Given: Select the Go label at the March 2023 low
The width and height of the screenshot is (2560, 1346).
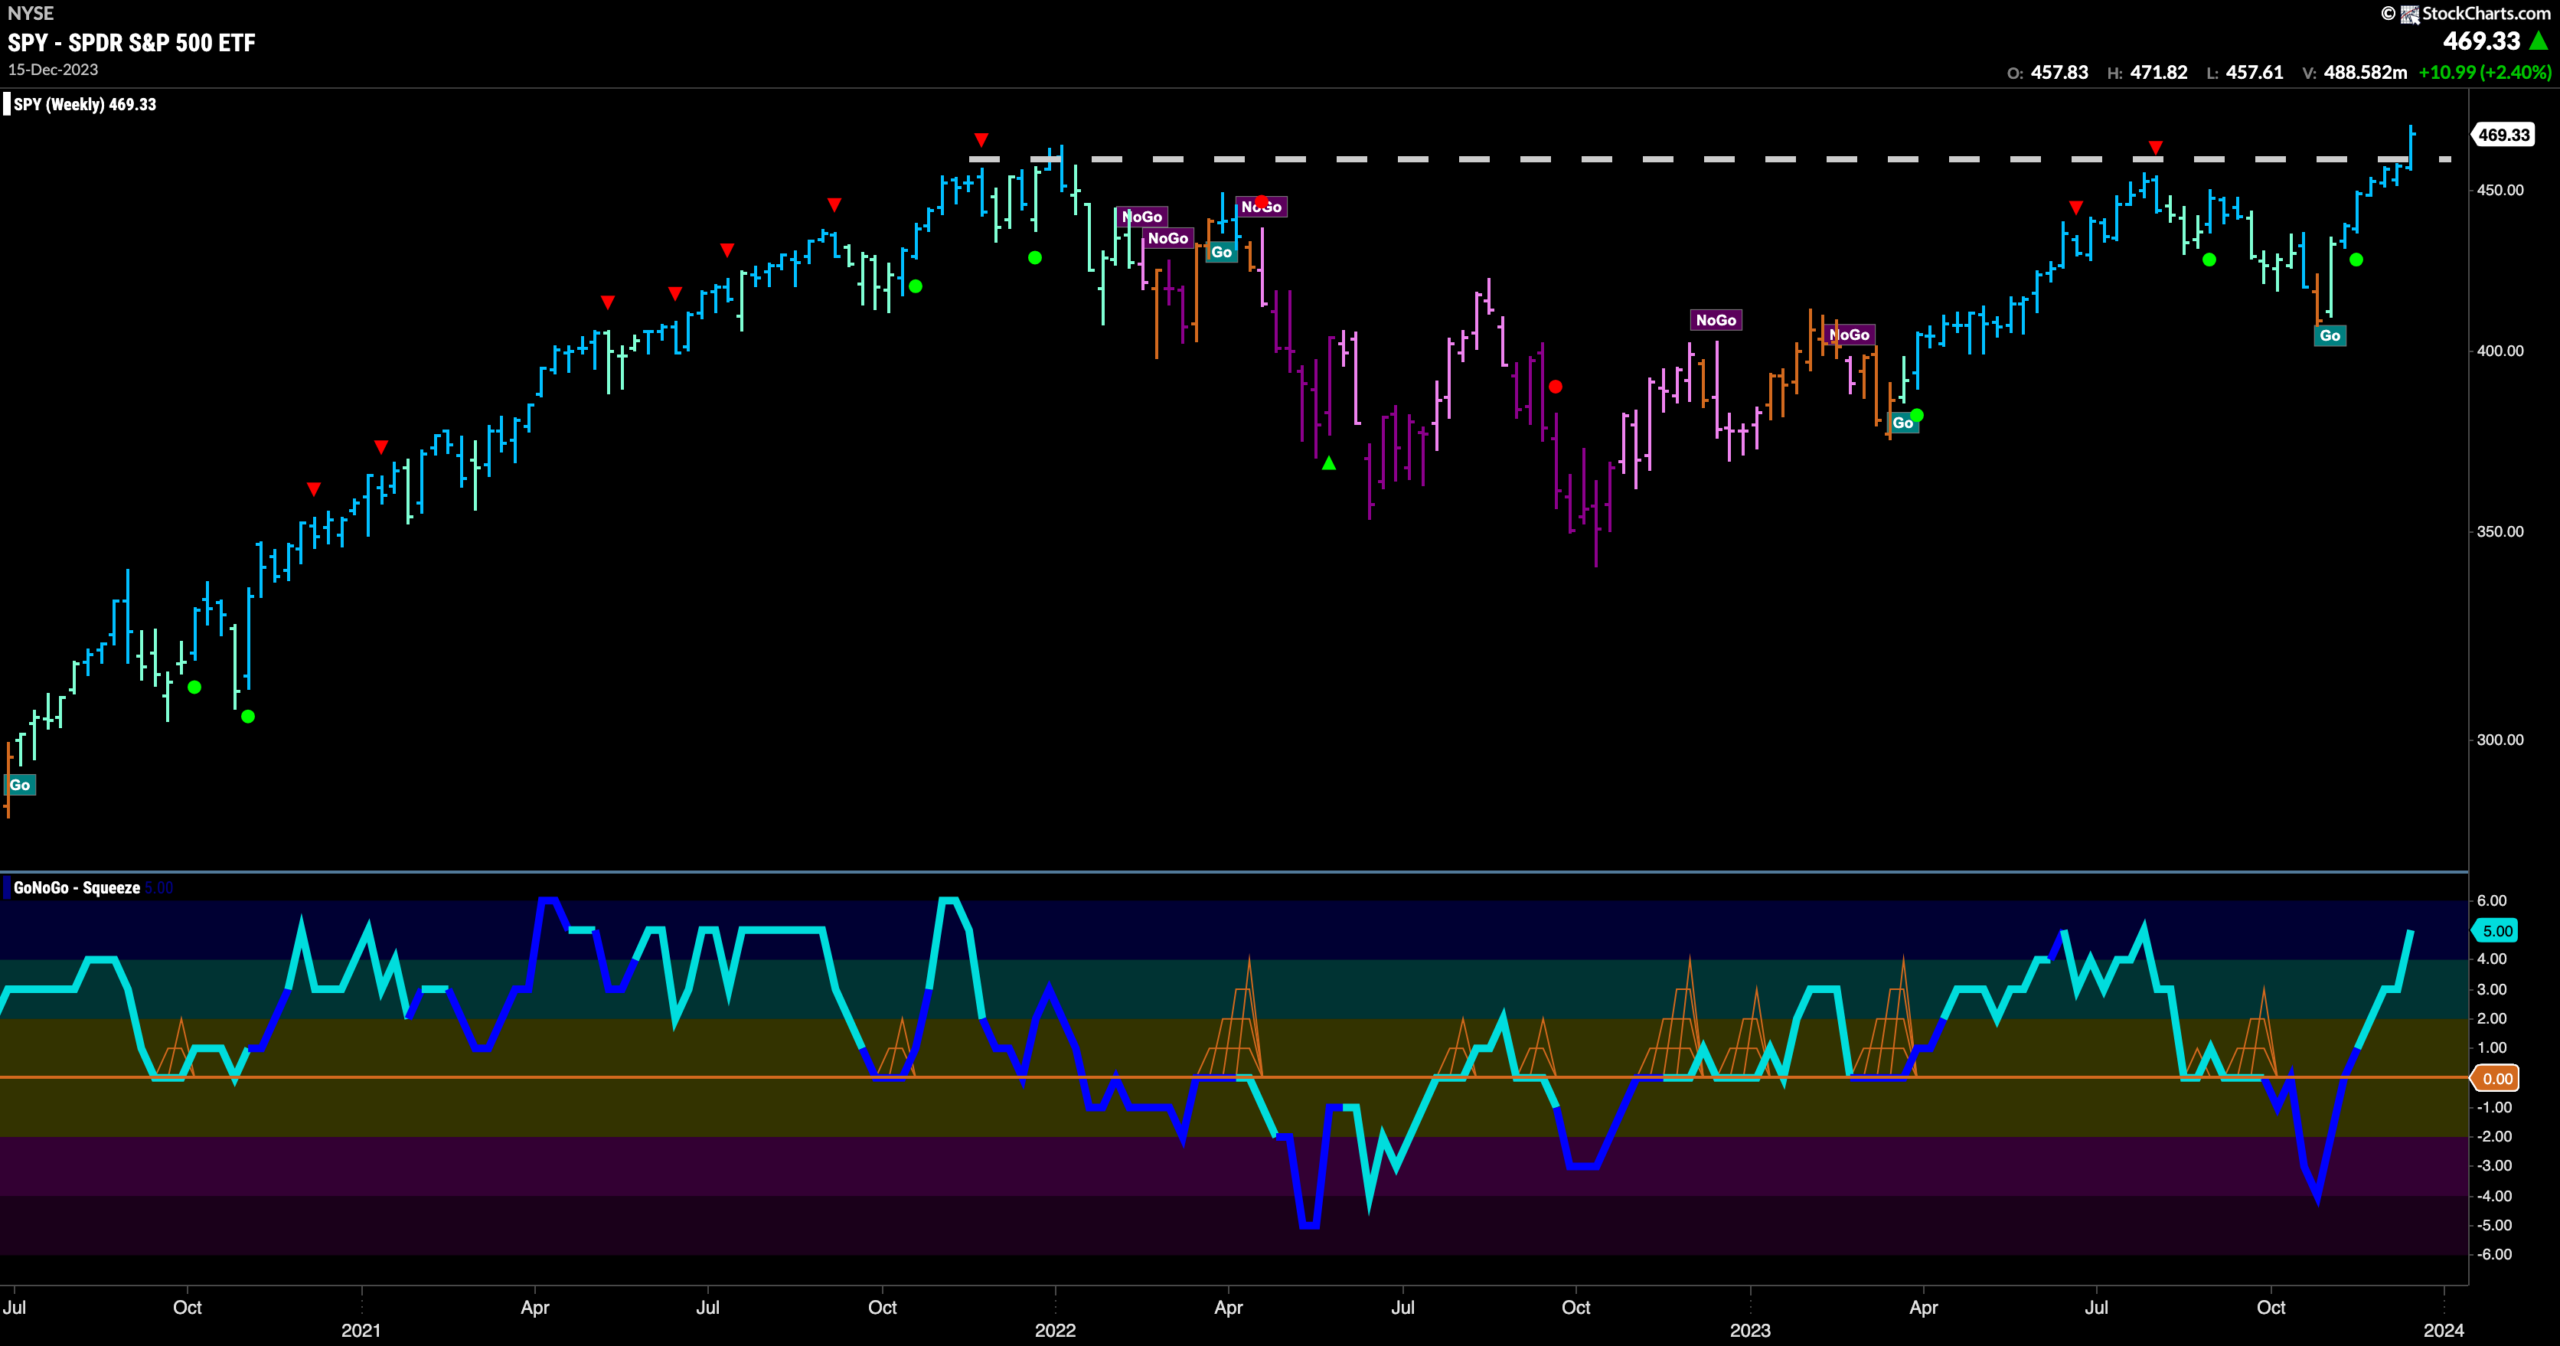Looking at the screenshot, I should [x=1903, y=423].
